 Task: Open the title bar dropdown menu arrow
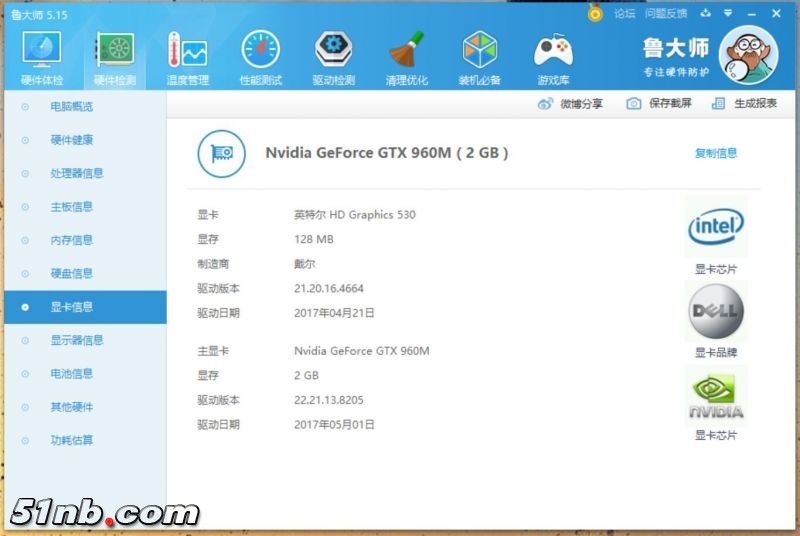[x=730, y=13]
